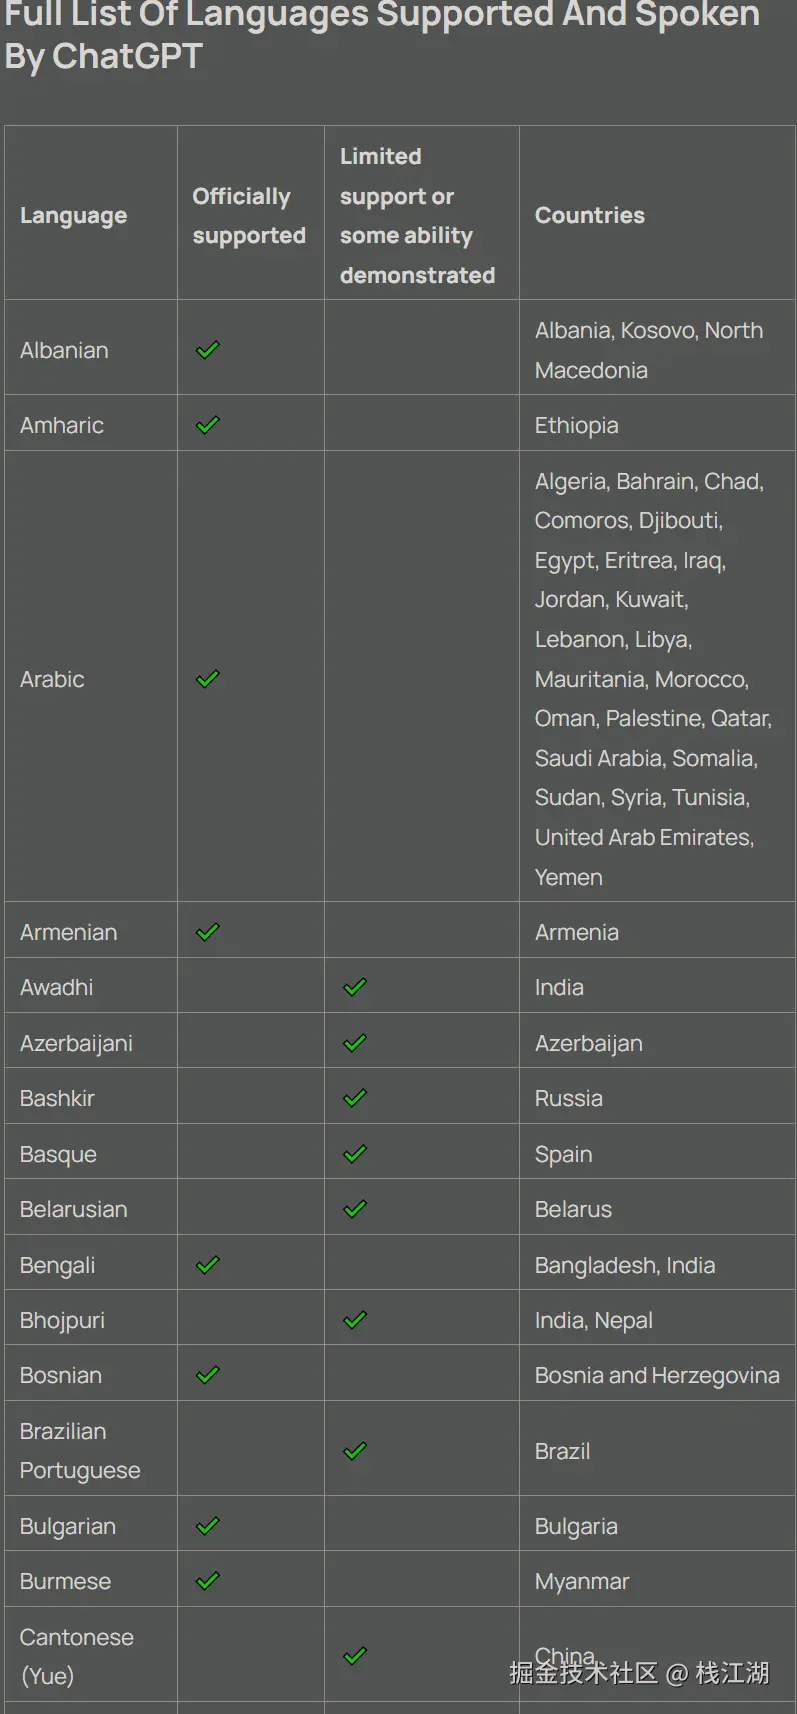Image resolution: width=797 pixels, height=1714 pixels.
Task: Click the Language column header
Action: [74, 215]
